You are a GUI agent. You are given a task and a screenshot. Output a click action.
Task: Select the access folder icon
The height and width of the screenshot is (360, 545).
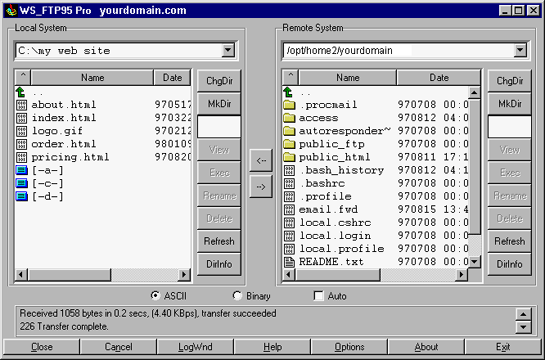click(x=289, y=118)
